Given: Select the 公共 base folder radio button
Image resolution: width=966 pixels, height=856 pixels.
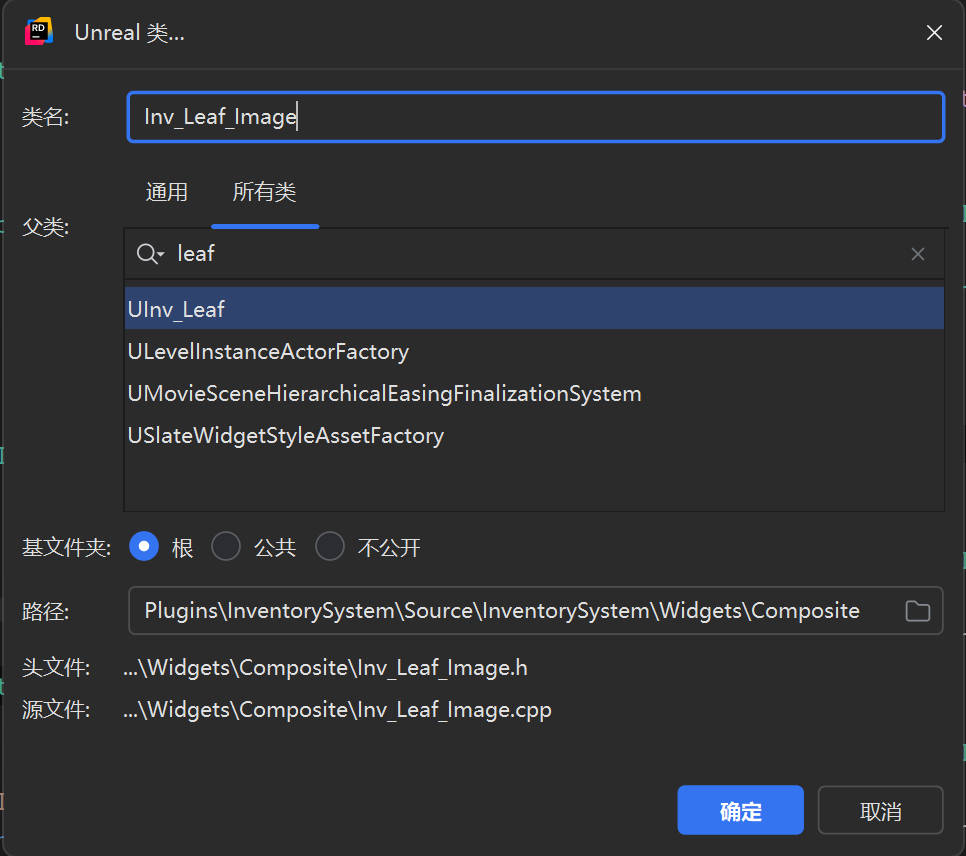Looking at the screenshot, I should pos(227,547).
